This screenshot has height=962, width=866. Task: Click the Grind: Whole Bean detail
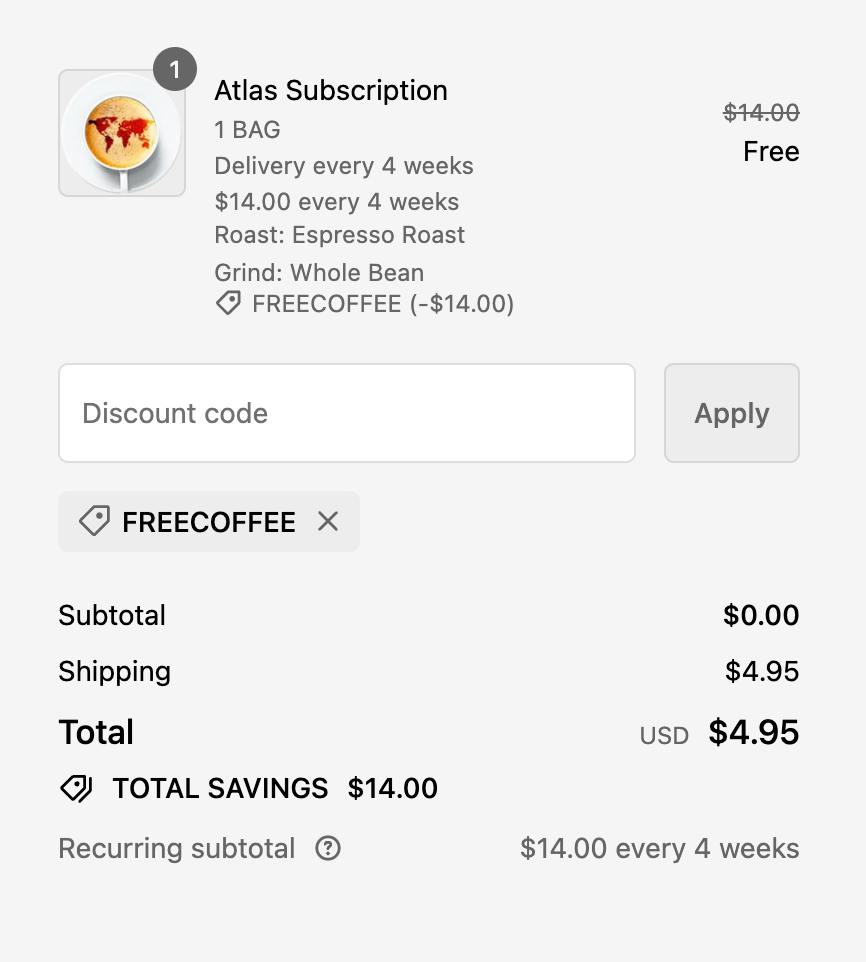click(319, 272)
